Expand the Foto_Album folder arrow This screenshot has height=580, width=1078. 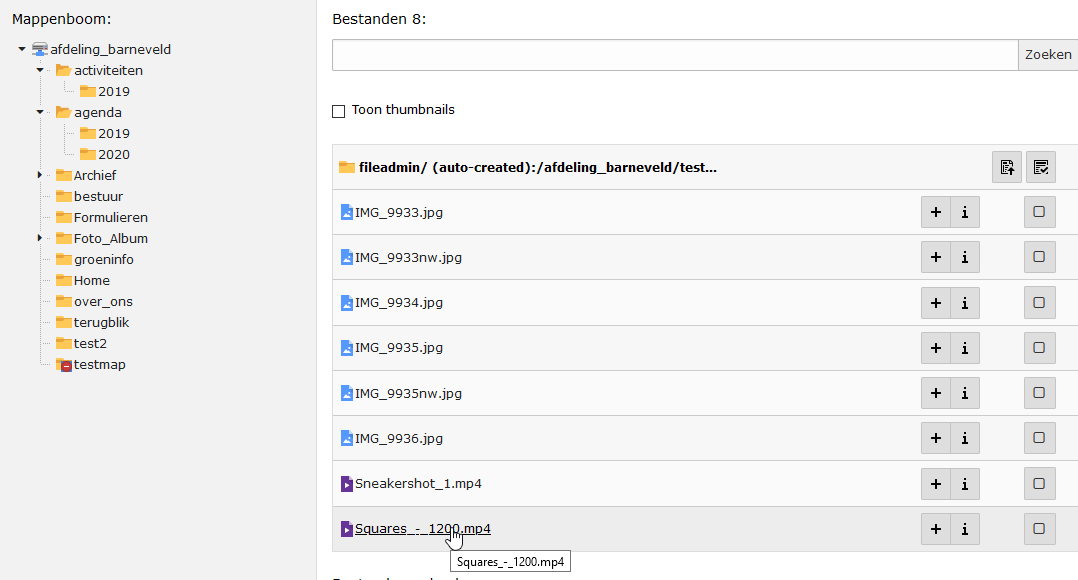click(41, 238)
